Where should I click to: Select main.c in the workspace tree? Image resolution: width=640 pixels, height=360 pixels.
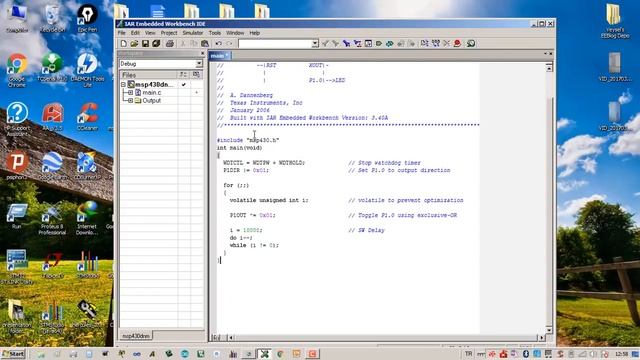[152, 93]
